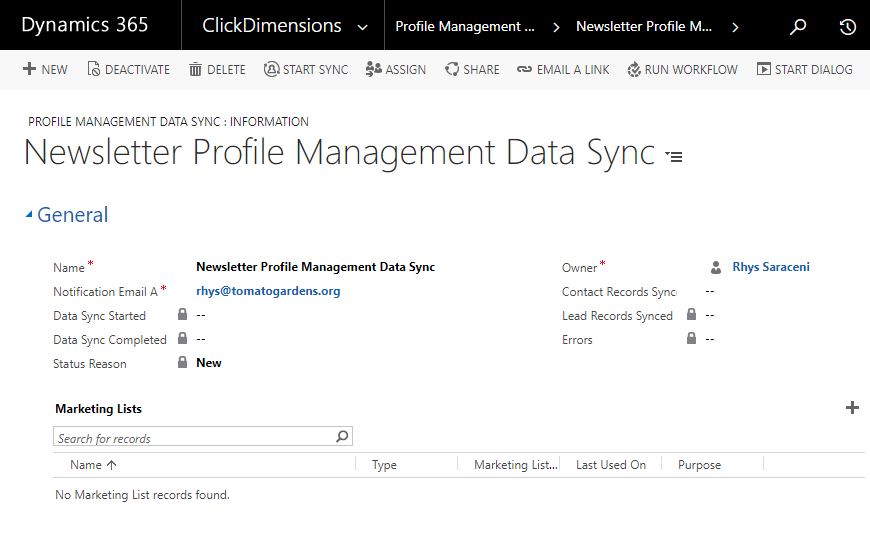Image resolution: width=870 pixels, height=548 pixels.
Task: Click the search magnifier in Marketing Lists box
Action: (342, 437)
